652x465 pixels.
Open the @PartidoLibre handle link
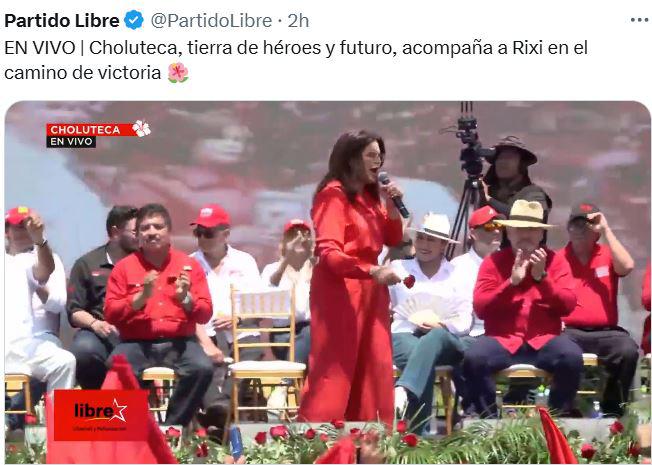coord(211,20)
